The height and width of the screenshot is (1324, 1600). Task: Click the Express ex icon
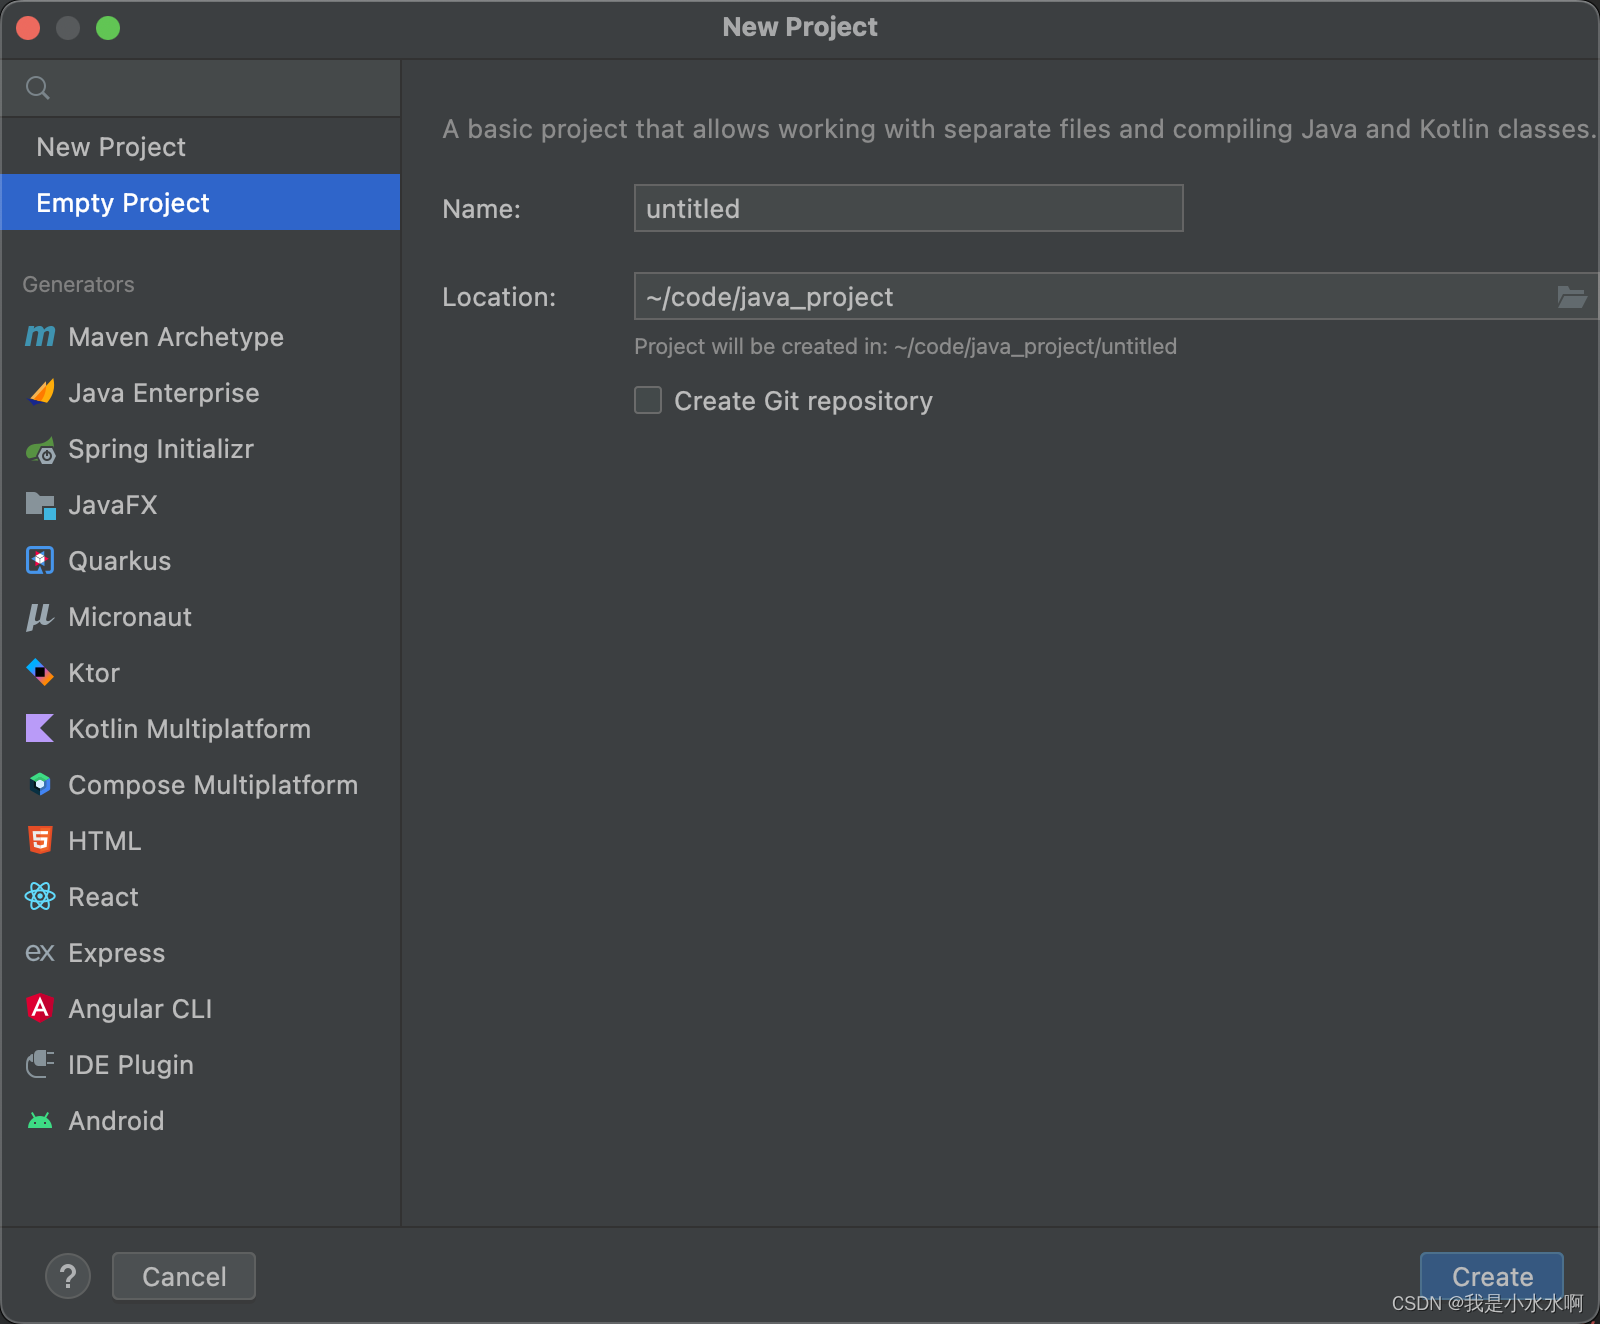[x=40, y=953]
